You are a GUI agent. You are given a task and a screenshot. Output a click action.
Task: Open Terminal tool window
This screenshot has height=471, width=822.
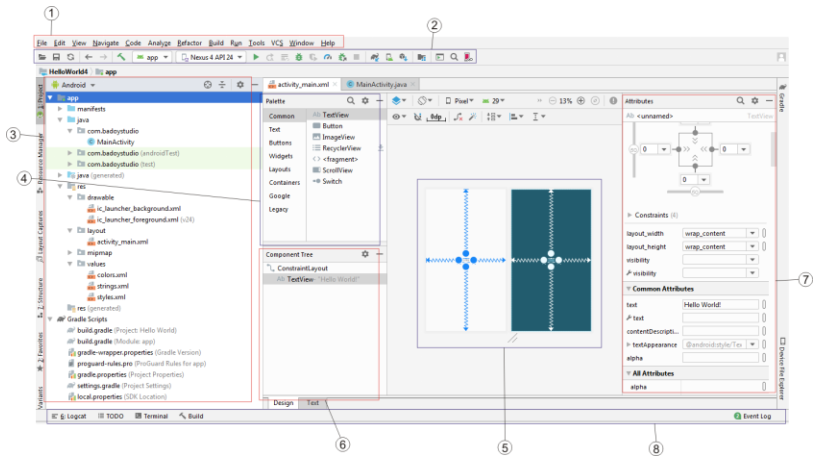pos(152,416)
